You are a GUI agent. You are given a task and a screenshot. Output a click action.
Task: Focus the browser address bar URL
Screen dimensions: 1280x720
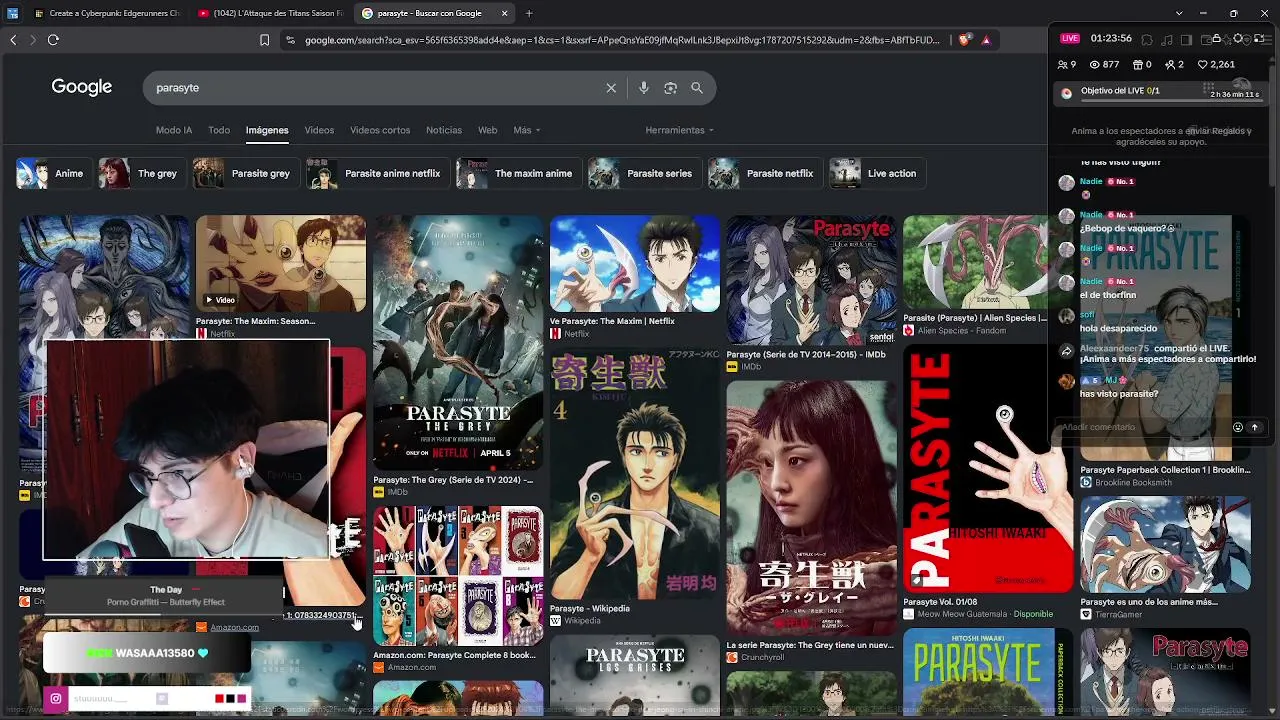(622, 40)
